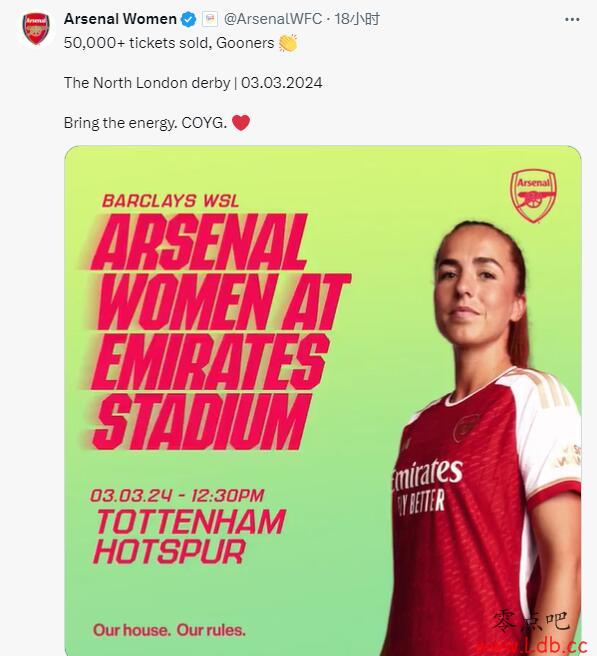Click the Arsenal crest on the poster

pyautogui.click(x=533, y=195)
